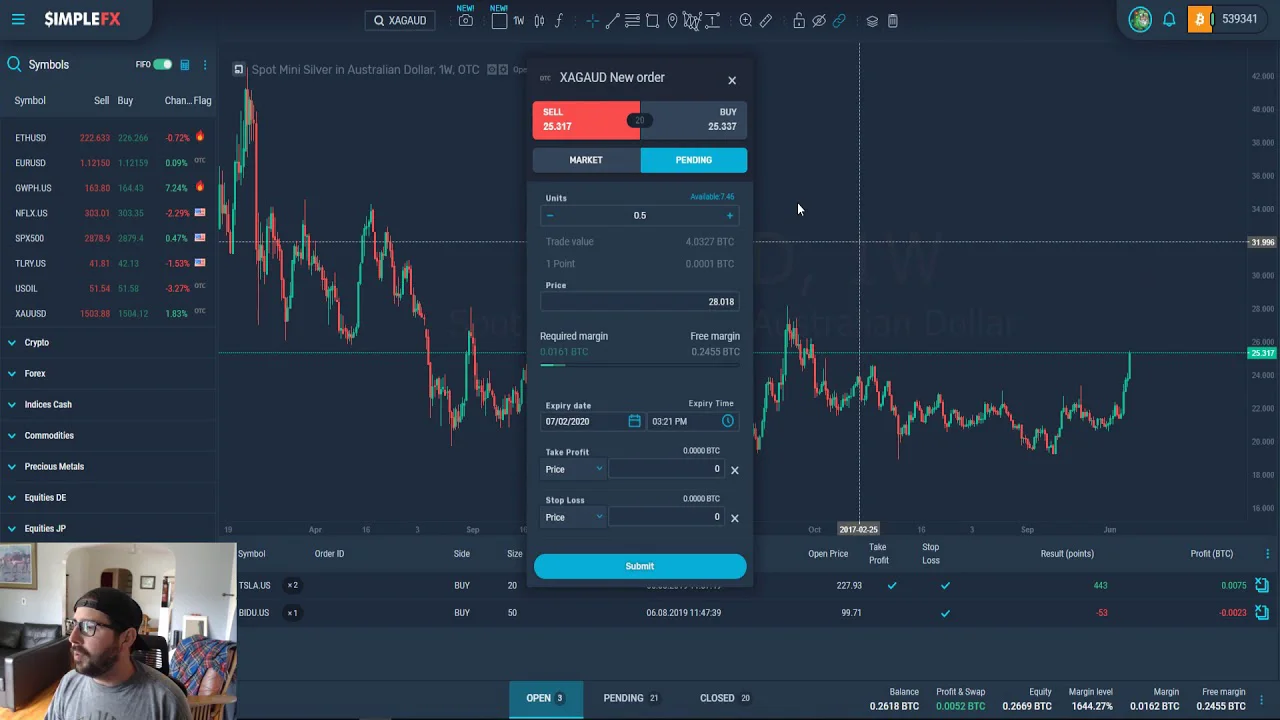1280x720 pixels.
Task: Select the horizontal lines drawing tool
Action: pyautogui.click(x=632, y=21)
